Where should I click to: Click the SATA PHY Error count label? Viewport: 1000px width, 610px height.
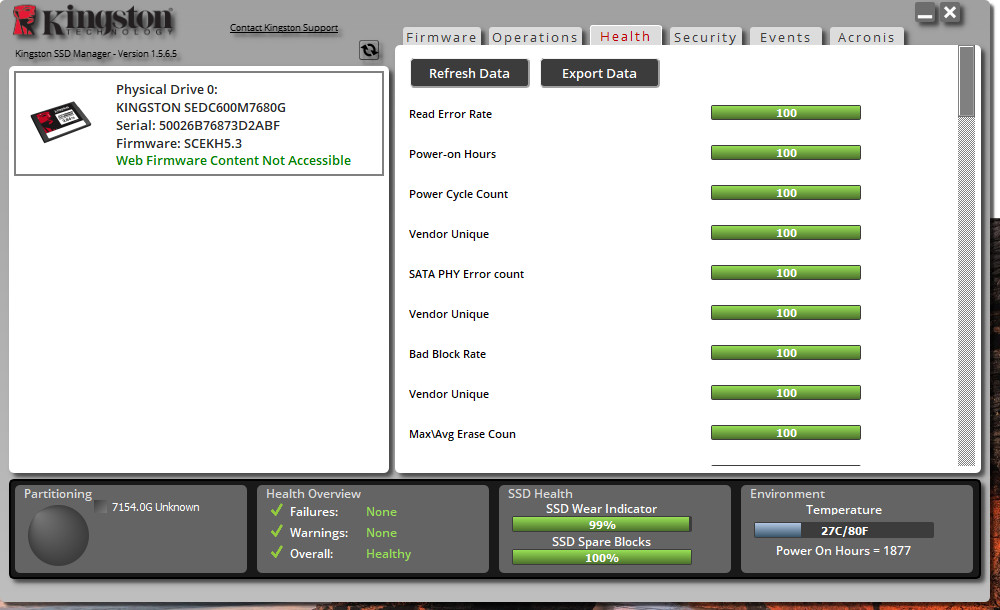[x=466, y=274]
